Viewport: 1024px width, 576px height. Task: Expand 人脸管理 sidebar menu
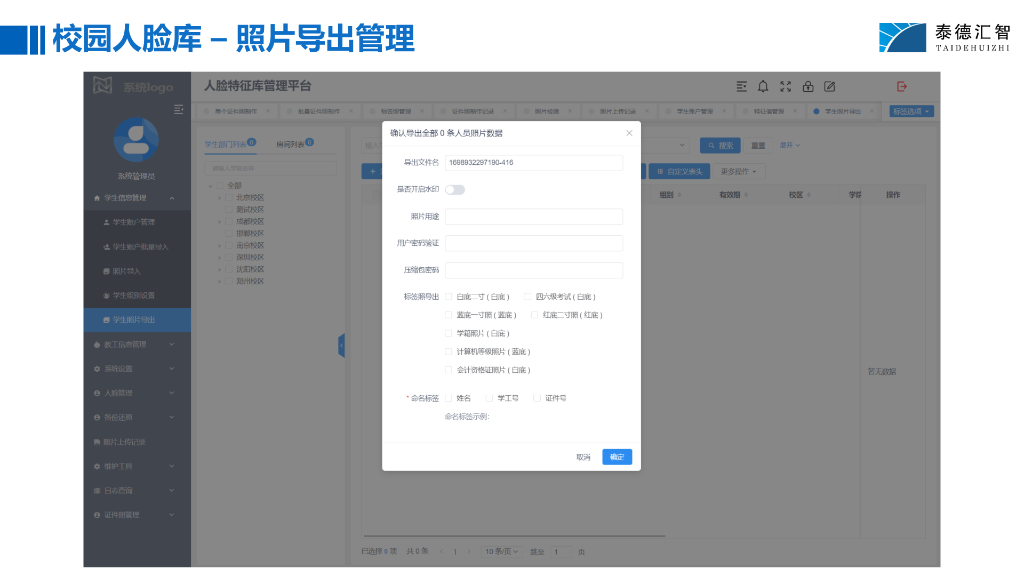click(x=172, y=392)
